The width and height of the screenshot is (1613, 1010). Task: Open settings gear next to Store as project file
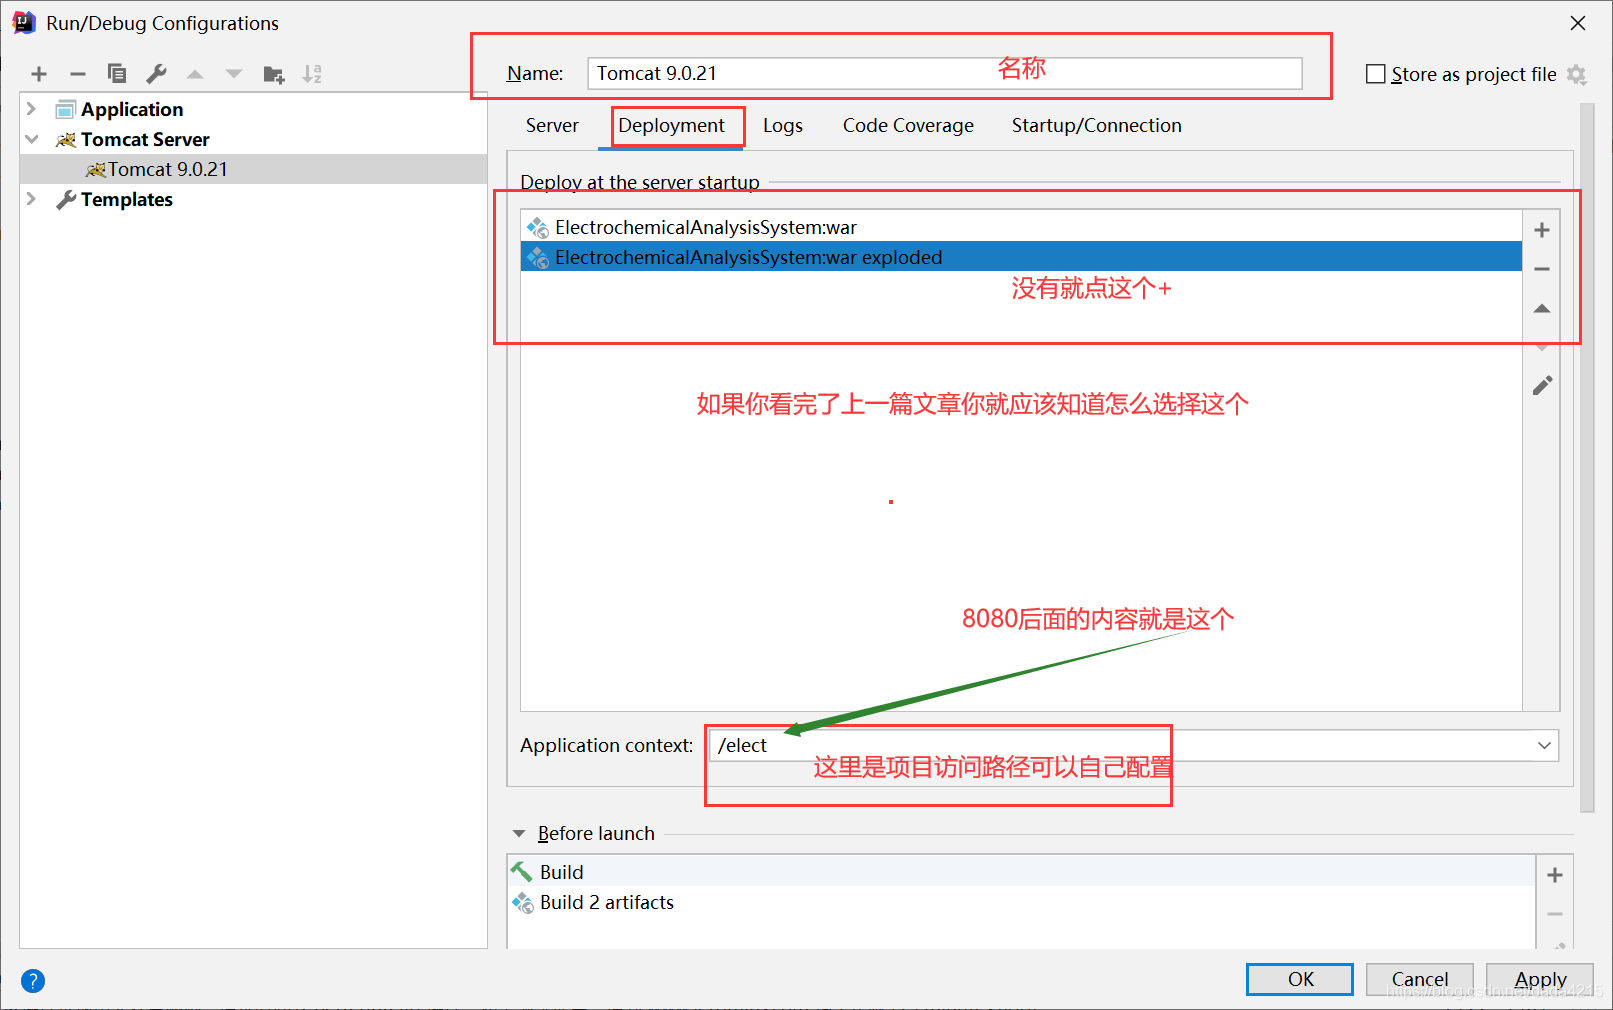[x=1577, y=74]
